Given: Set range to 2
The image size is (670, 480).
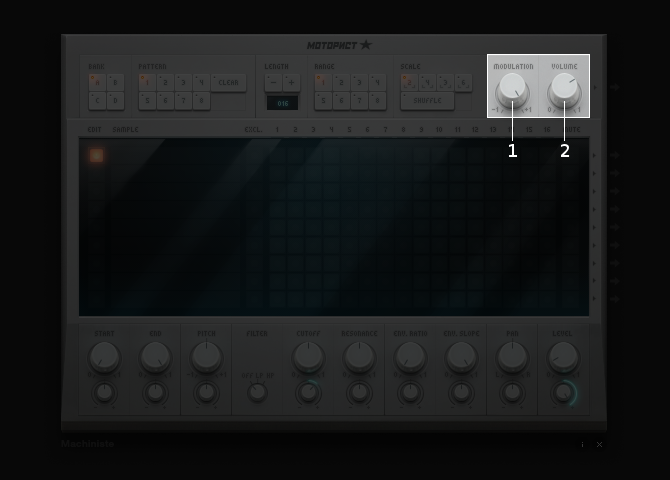Looking at the screenshot, I should 341,82.
